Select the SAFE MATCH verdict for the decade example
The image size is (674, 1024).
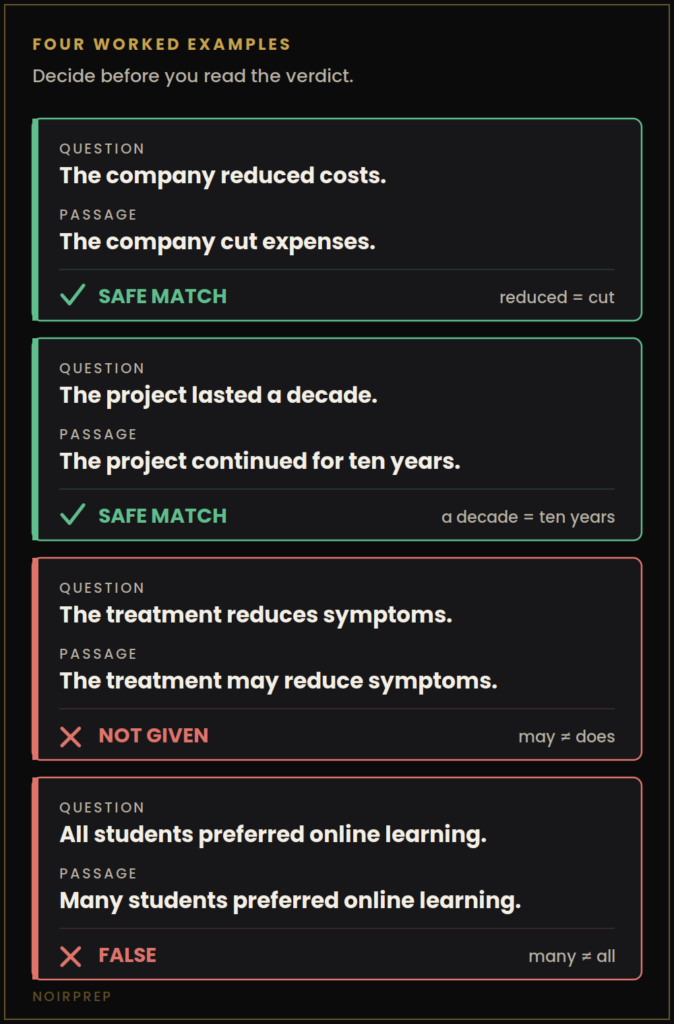tap(163, 516)
